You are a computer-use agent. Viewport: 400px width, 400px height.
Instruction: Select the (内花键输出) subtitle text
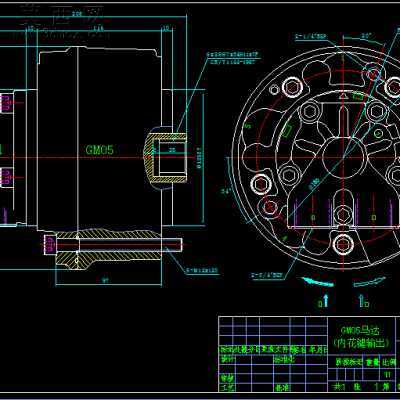361,343
